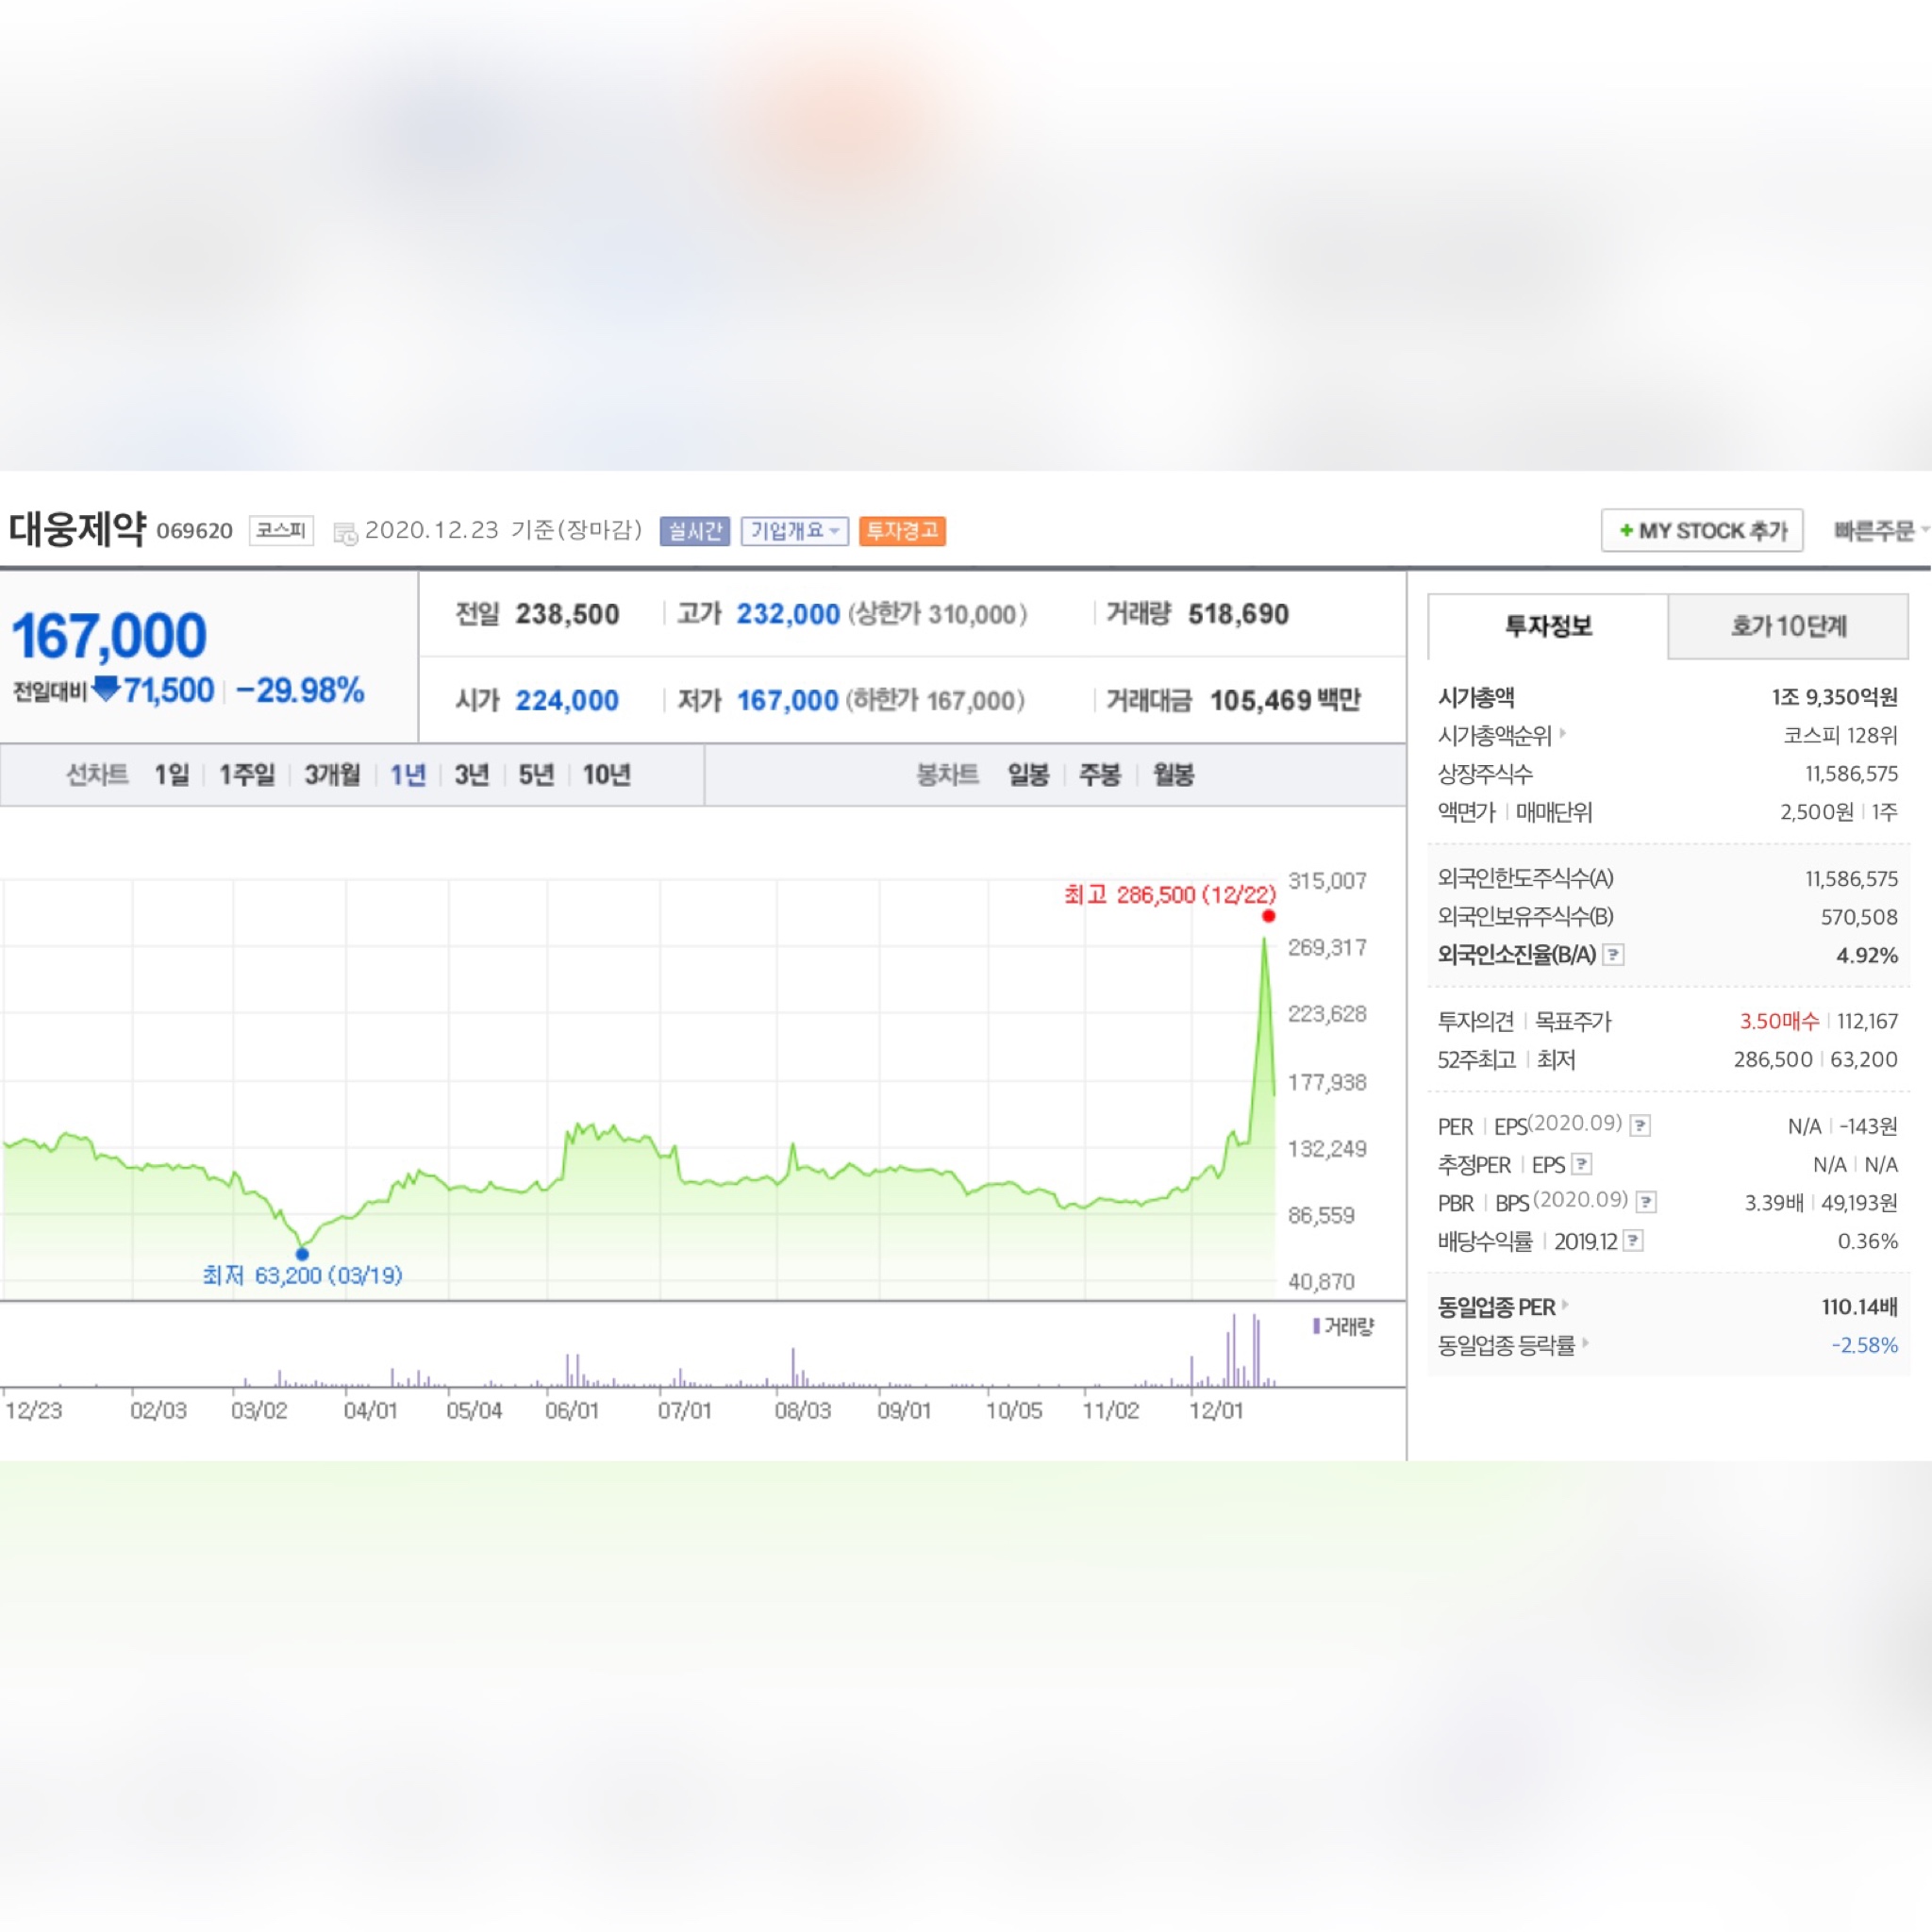This screenshot has width=1932, height=1932.
Task: Select the 5년 line chart period
Action: tap(536, 775)
